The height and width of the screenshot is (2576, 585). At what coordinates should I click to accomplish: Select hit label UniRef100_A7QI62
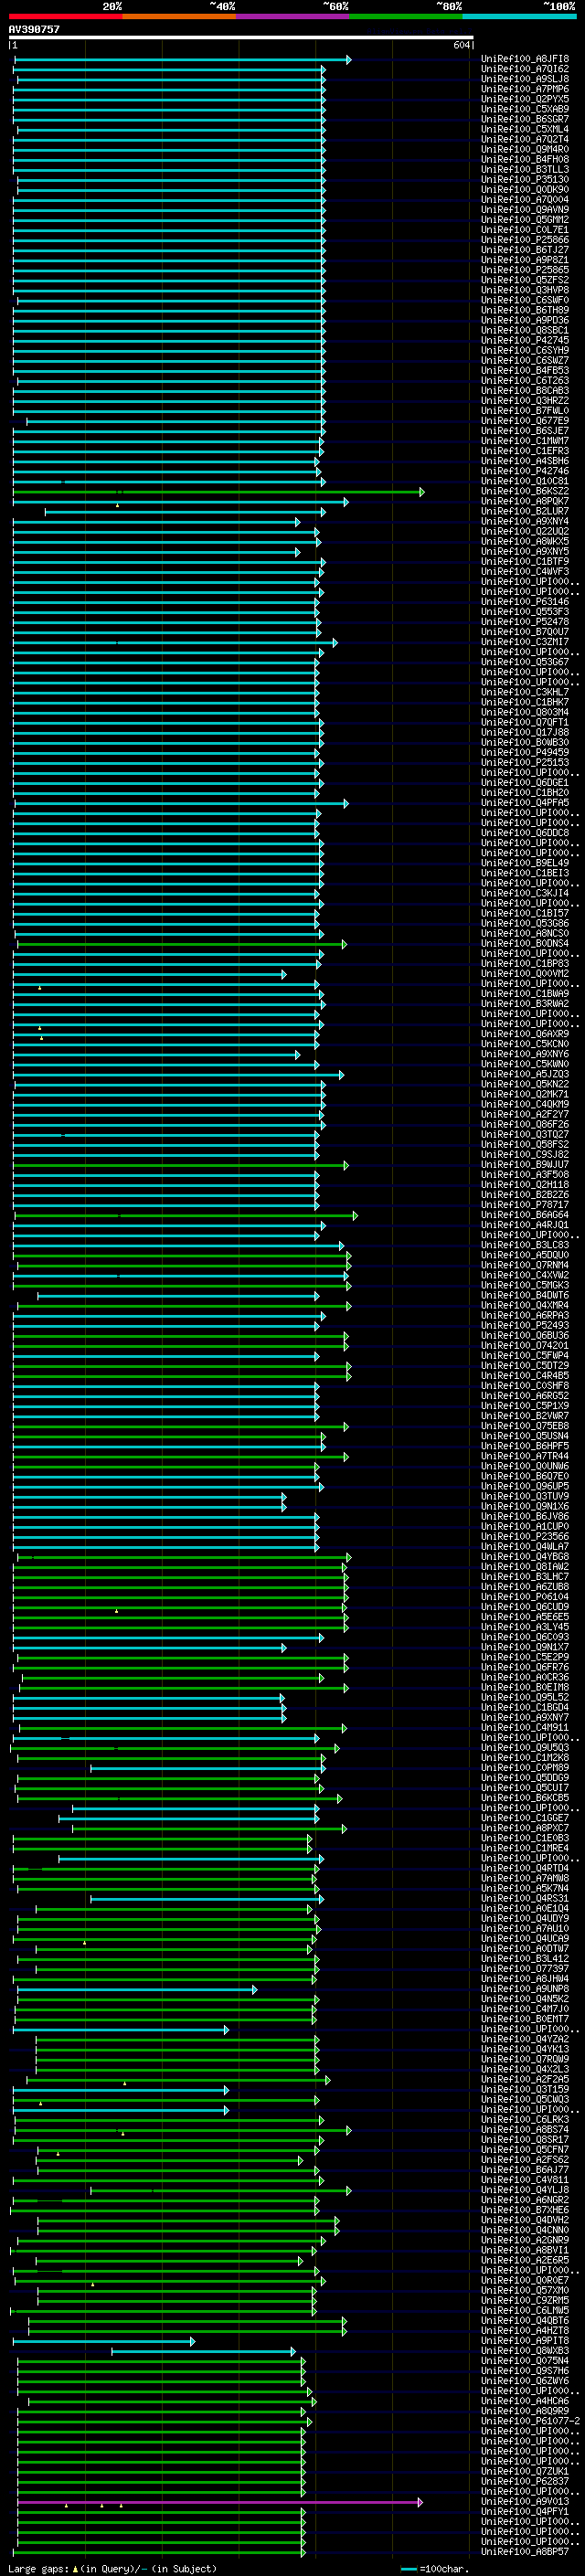tap(525, 69)
